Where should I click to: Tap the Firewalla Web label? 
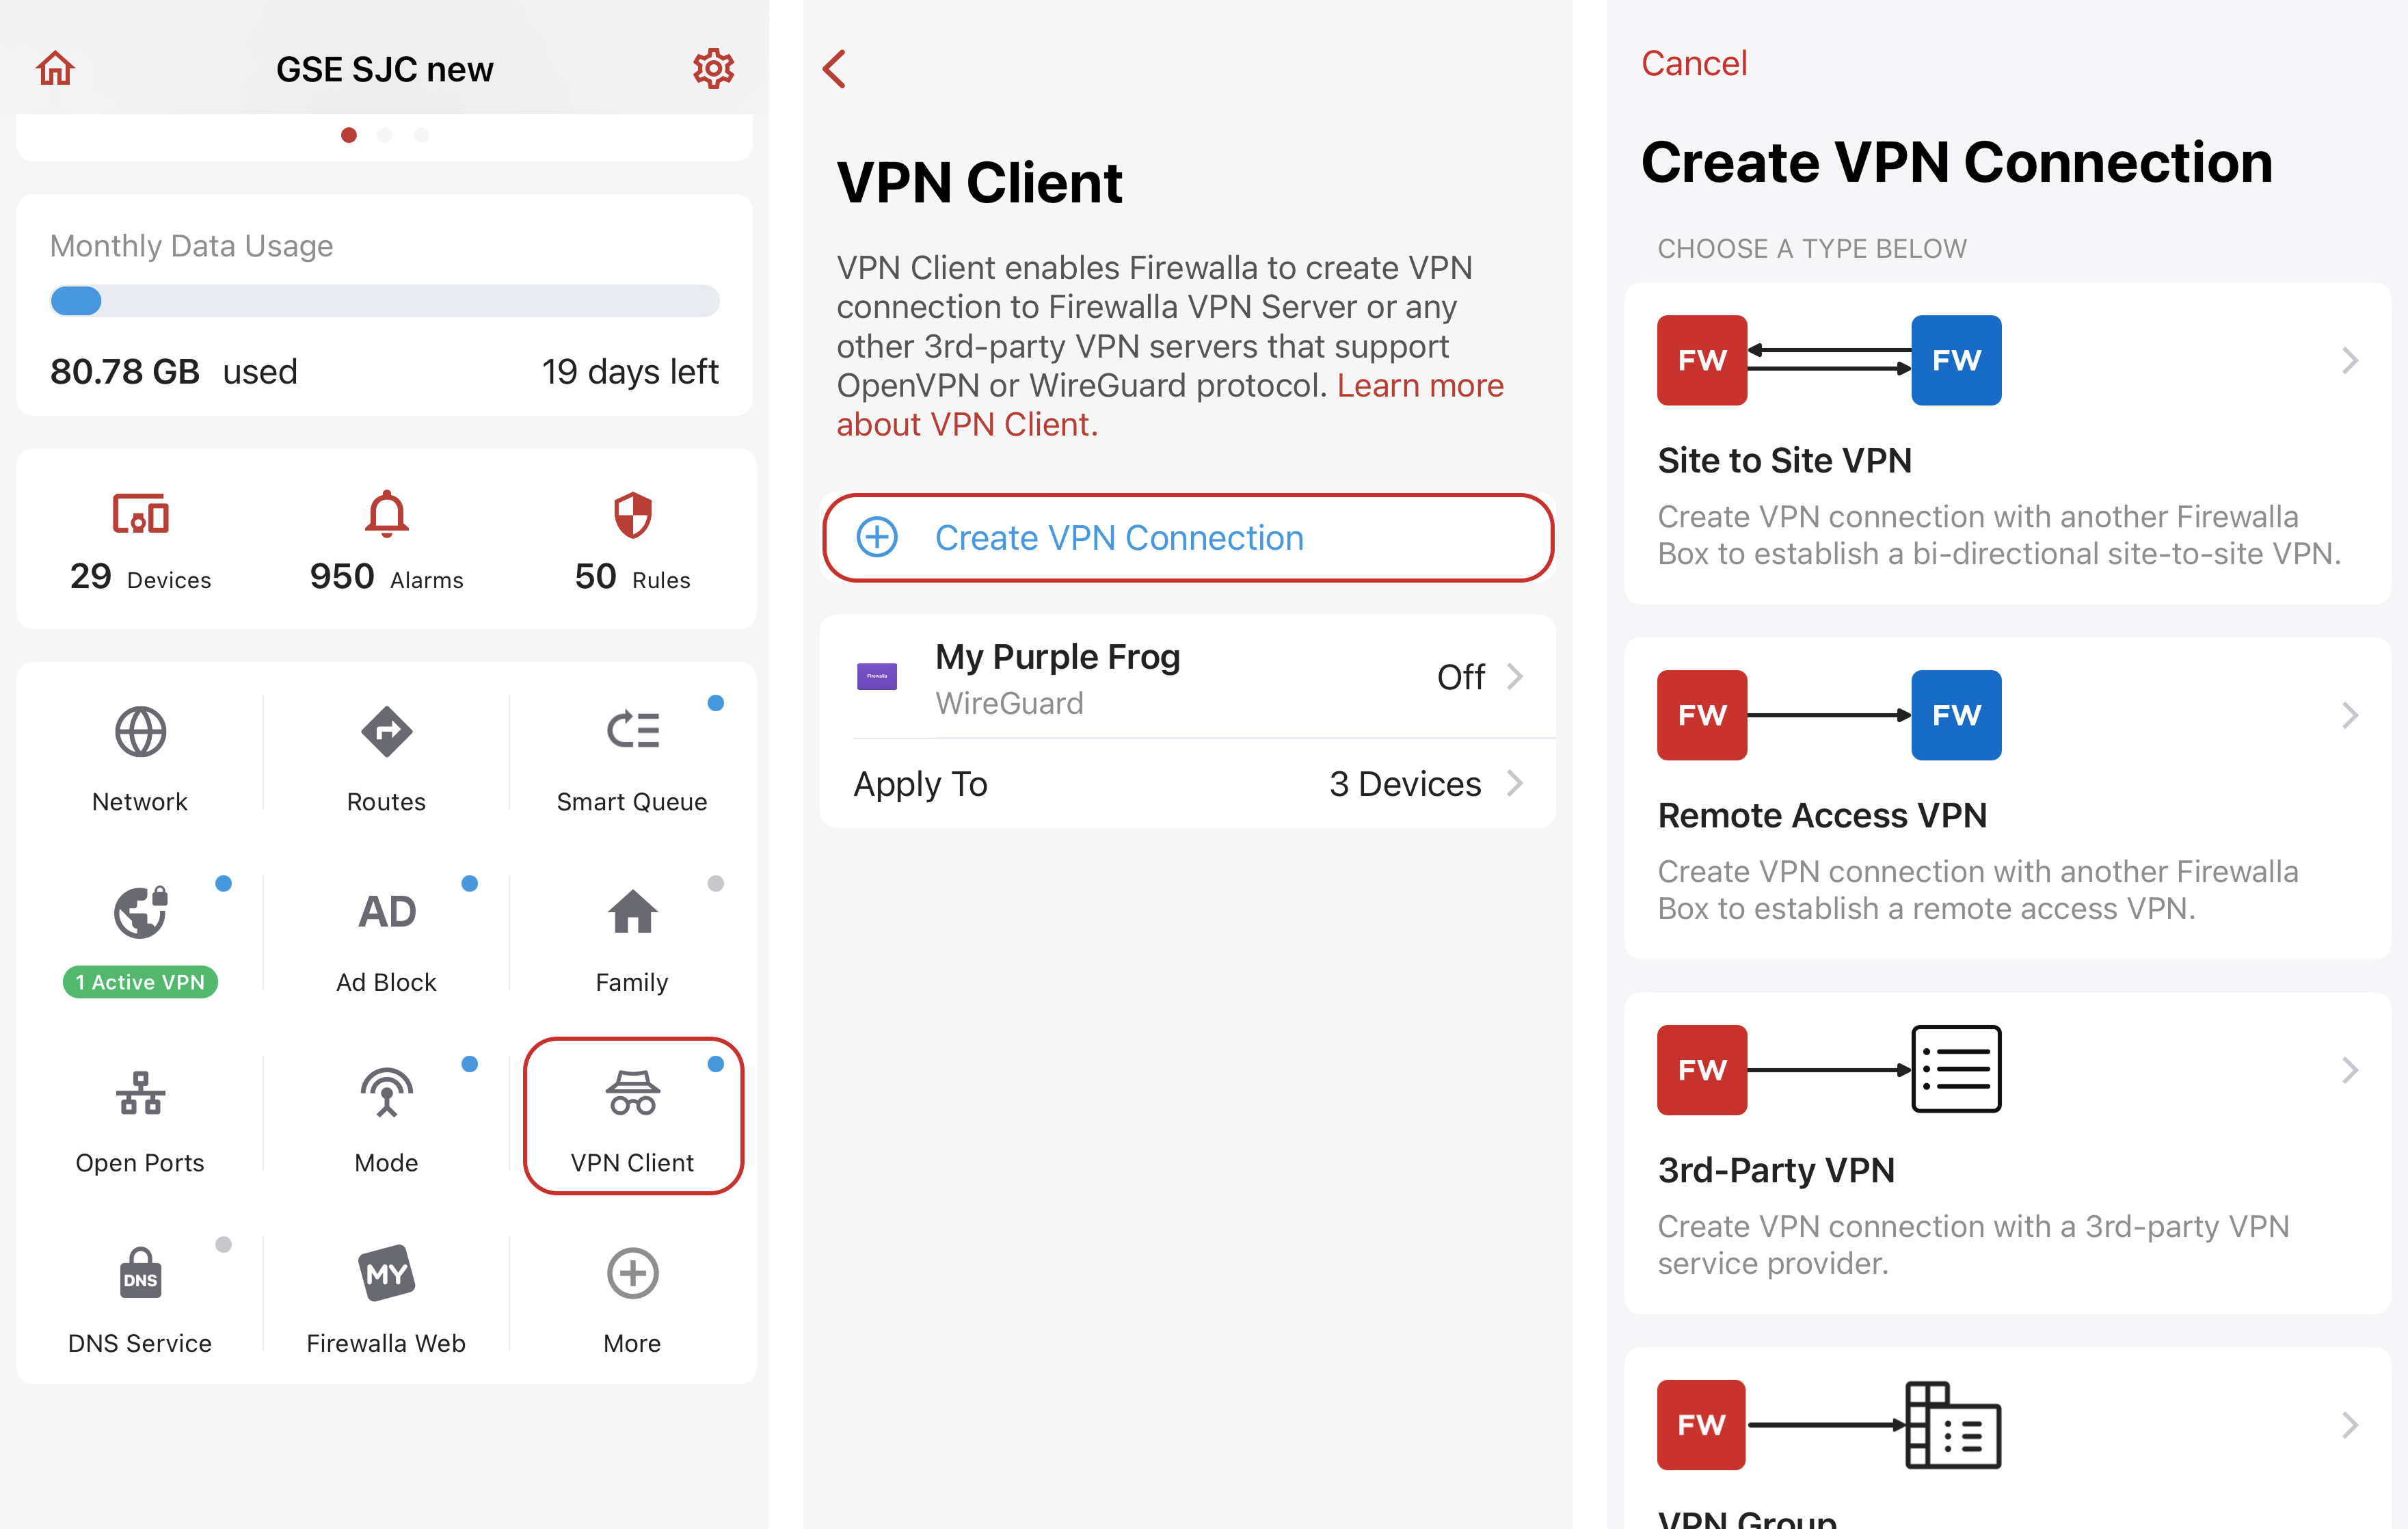386,1343
